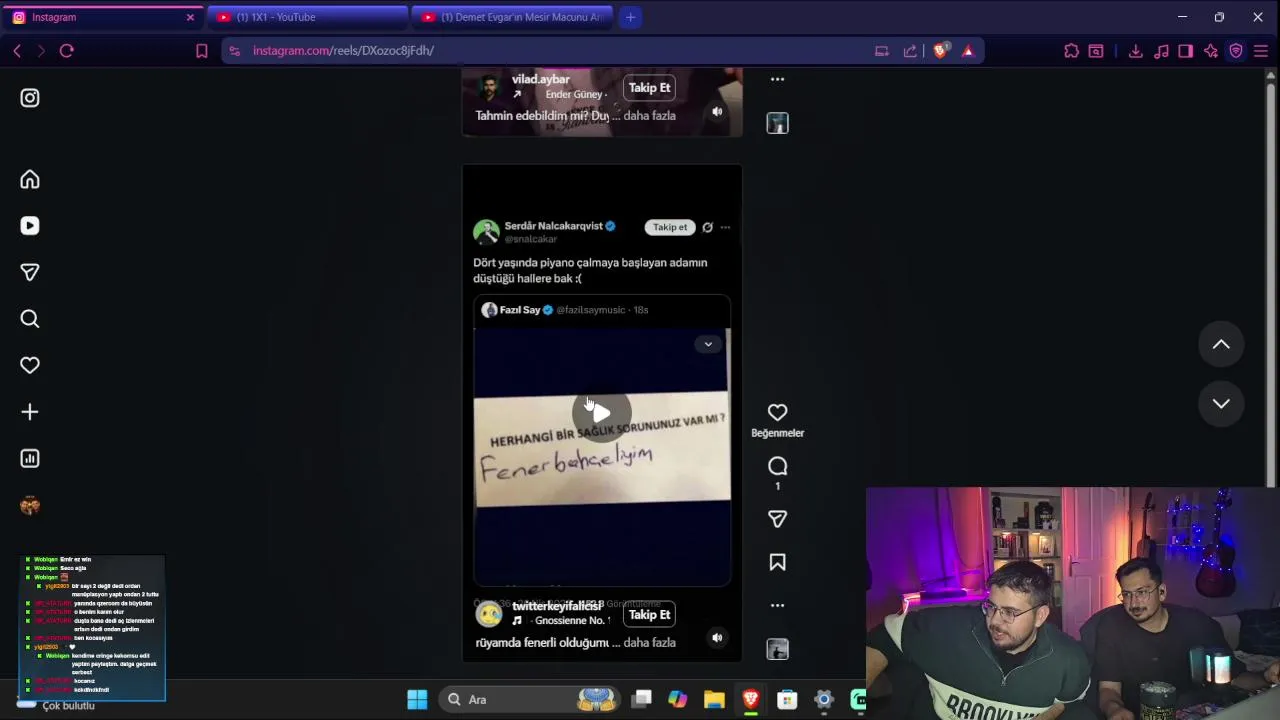Screen dimensions: 1280x720
Task: Open comments on the current reel
Action: (777, 466)
